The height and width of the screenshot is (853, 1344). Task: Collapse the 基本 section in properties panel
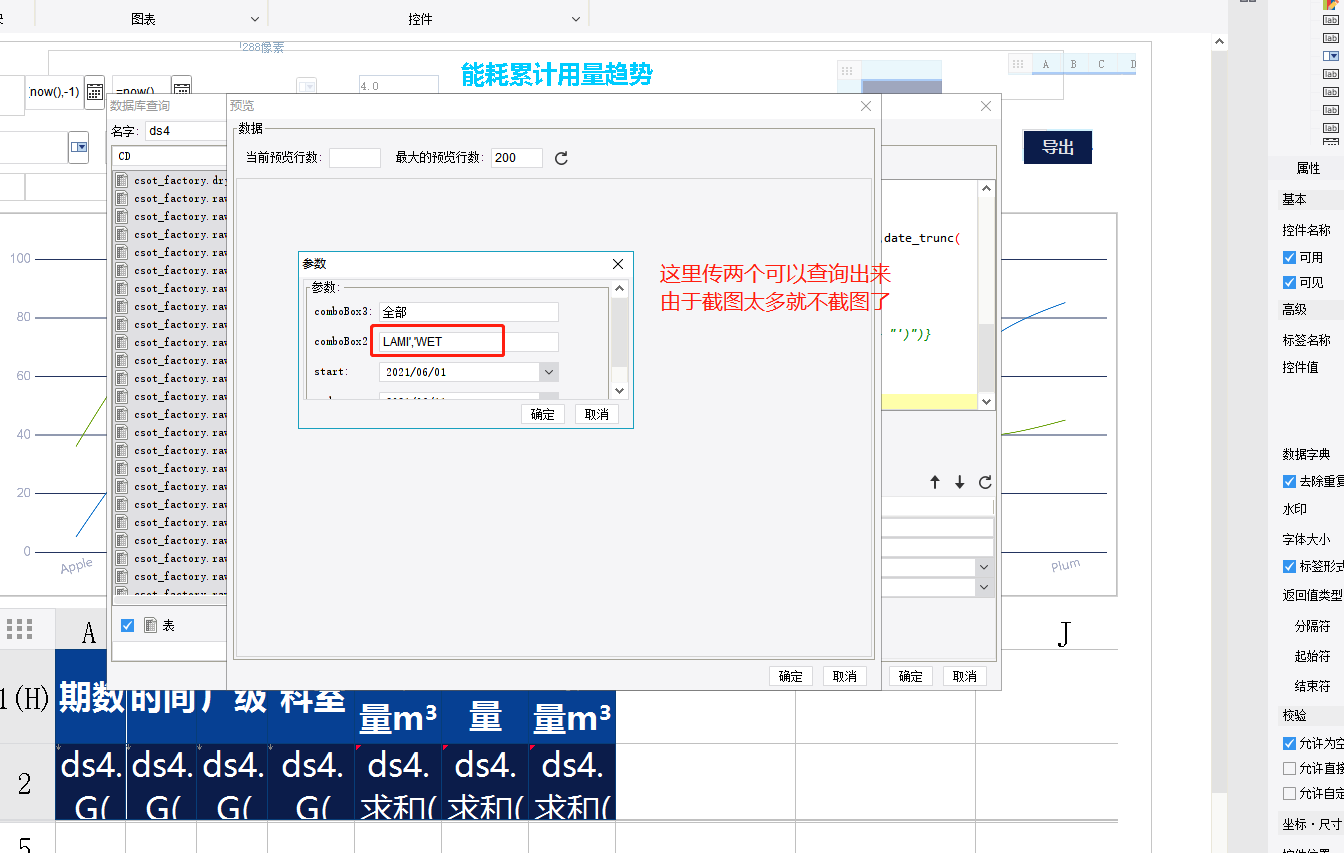(1294, 199)
